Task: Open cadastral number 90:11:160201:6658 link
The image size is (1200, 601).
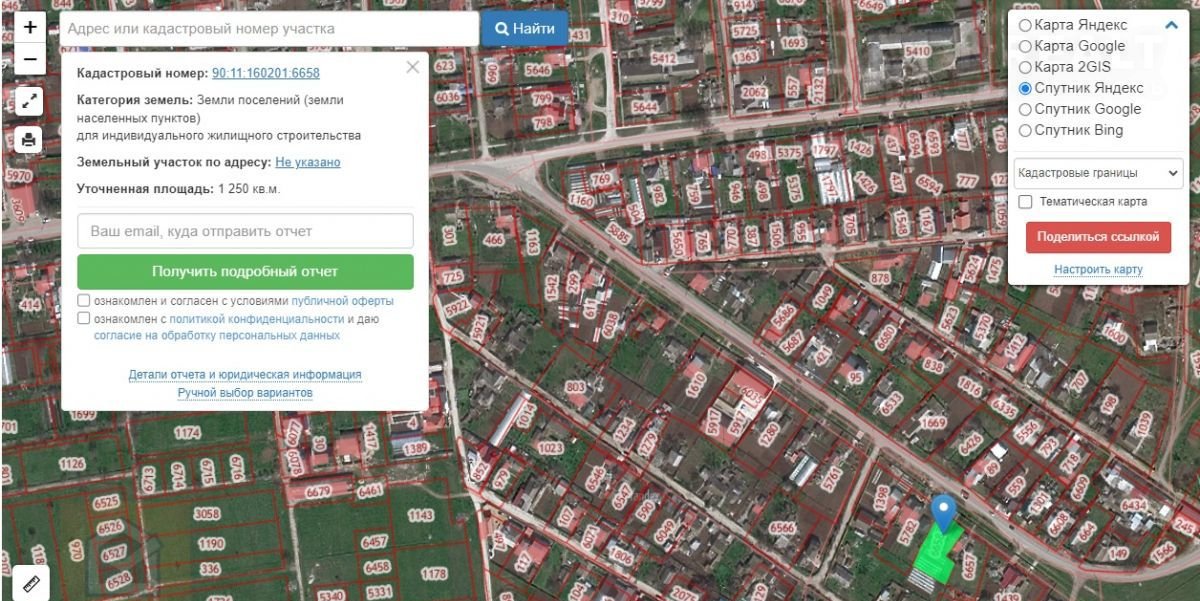Action: [266, 73]
